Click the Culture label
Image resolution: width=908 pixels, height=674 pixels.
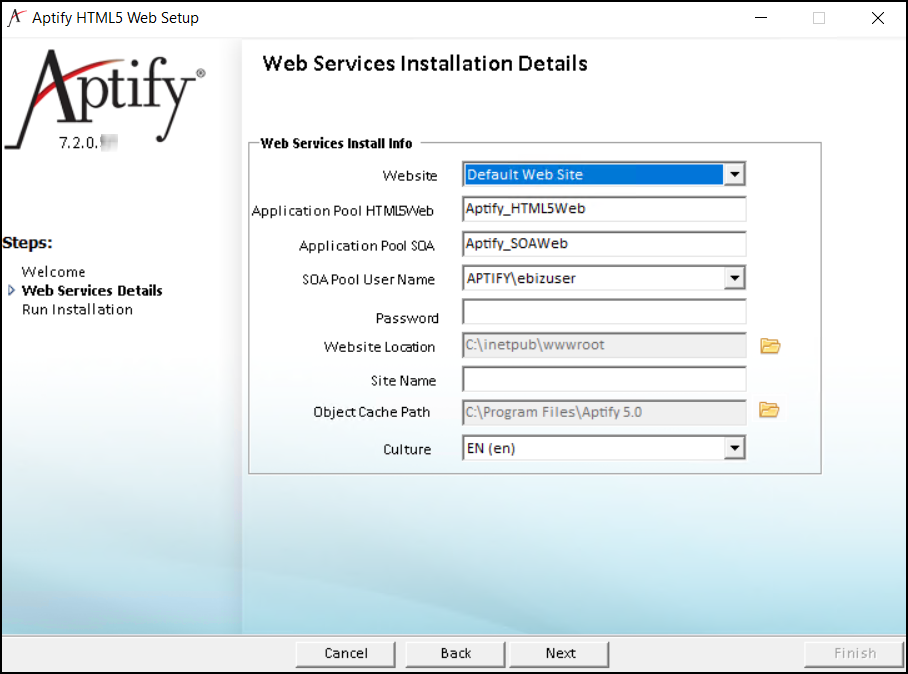(x=407, y=449)
